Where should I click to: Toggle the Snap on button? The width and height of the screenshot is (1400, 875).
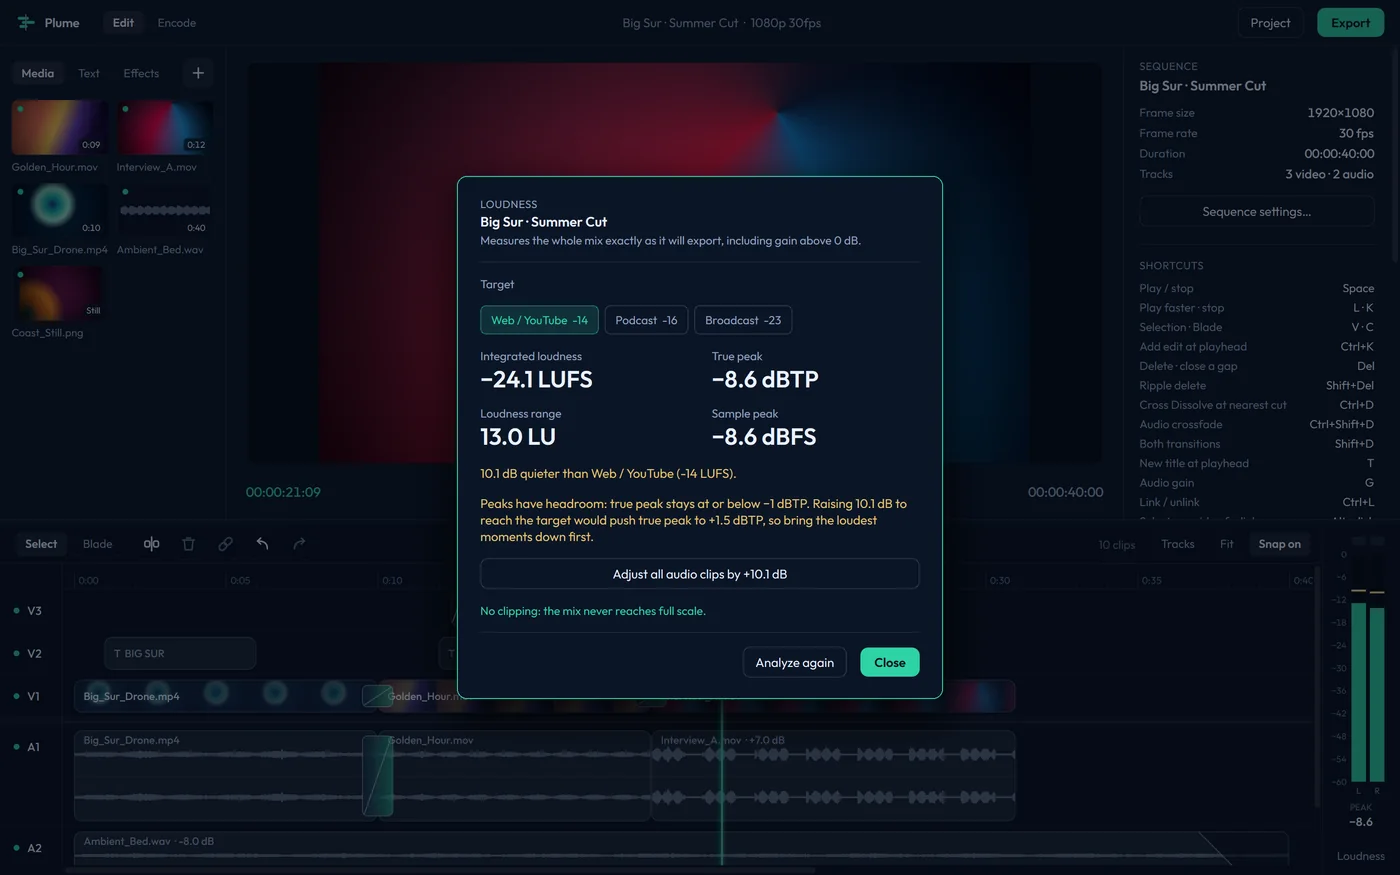(x=1279, y=544)
